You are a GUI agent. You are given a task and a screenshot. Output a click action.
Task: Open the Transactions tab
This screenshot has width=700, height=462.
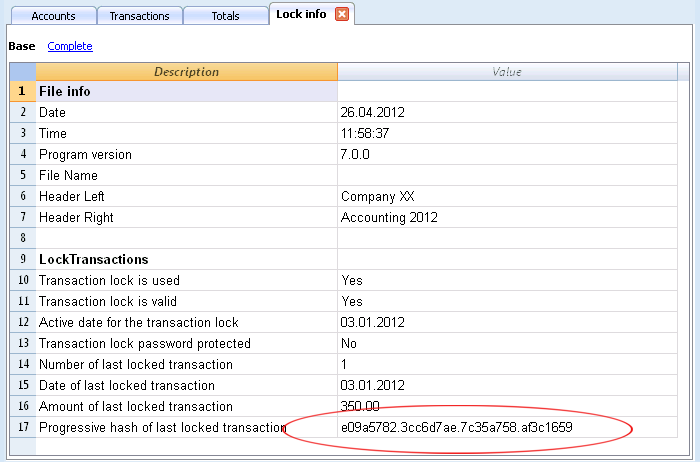pos(139,16)
